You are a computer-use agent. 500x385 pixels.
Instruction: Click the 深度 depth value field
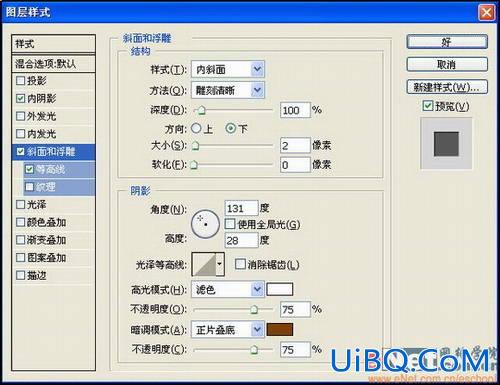pyautogui.click(x=295, y=110)
